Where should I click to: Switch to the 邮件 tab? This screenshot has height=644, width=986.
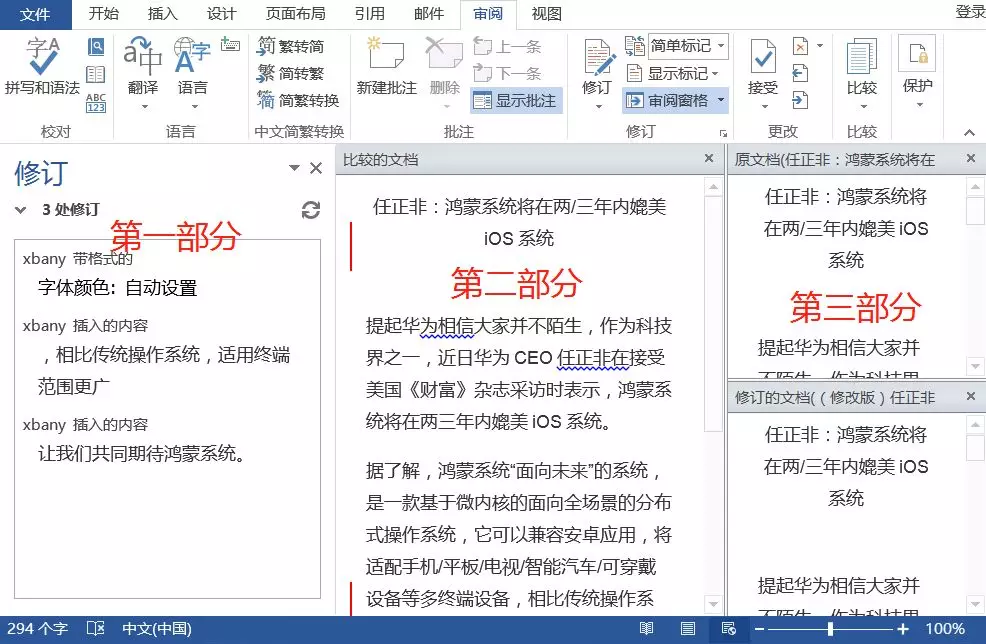tap(429, 14)
